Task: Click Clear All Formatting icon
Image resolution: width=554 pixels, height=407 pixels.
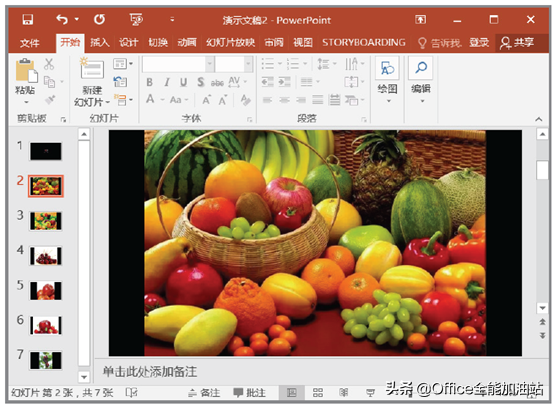Action: [x=246, y=100]
